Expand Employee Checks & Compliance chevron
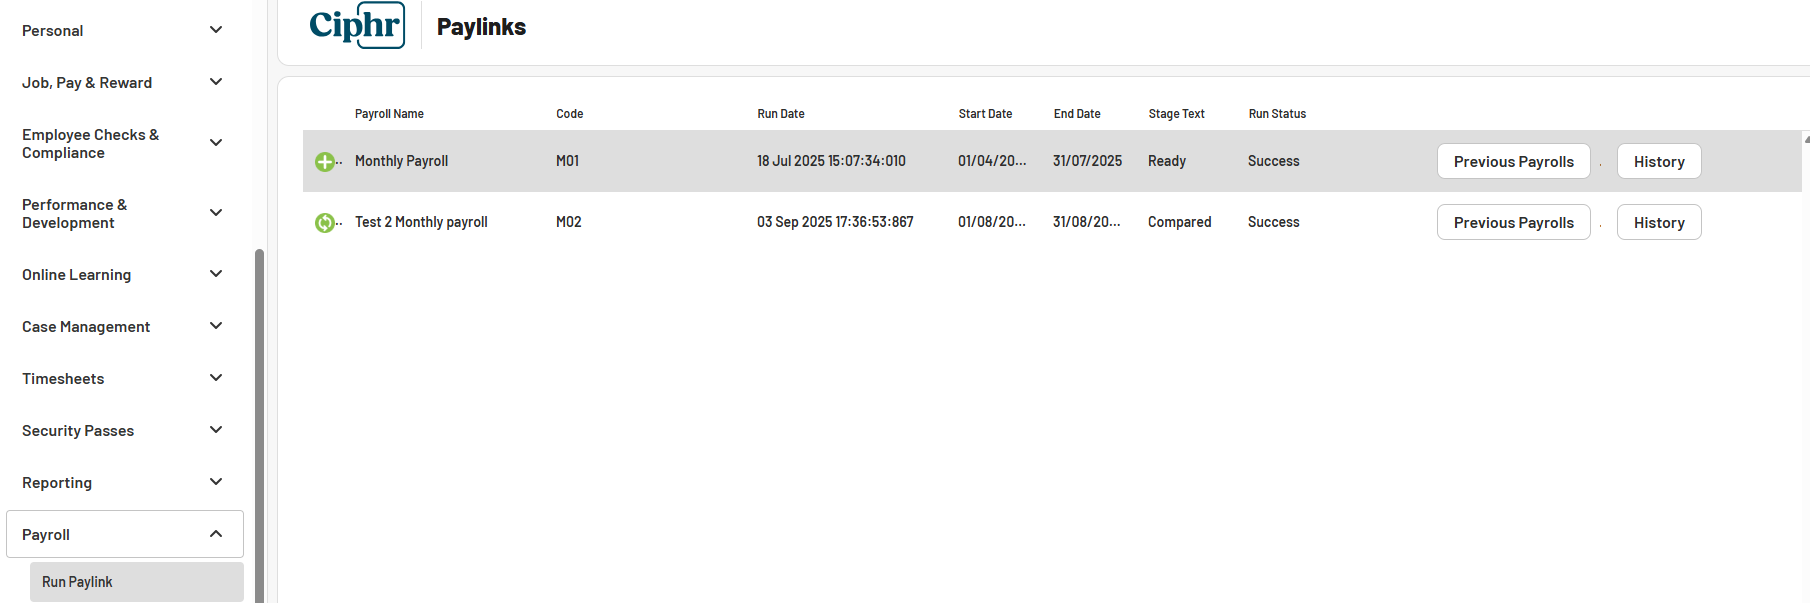Screen dimensions: 1810x603 (x=216, y=143)
